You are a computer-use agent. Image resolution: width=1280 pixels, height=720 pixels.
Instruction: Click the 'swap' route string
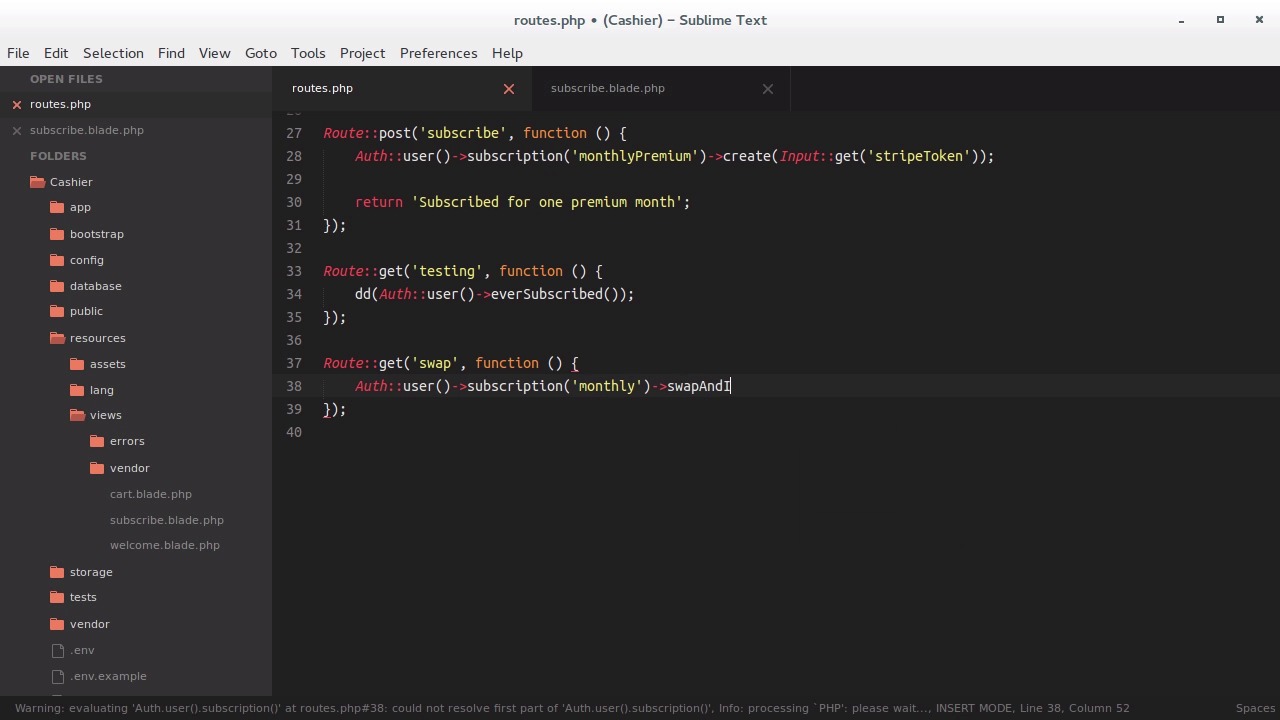(x=435, y=363)
